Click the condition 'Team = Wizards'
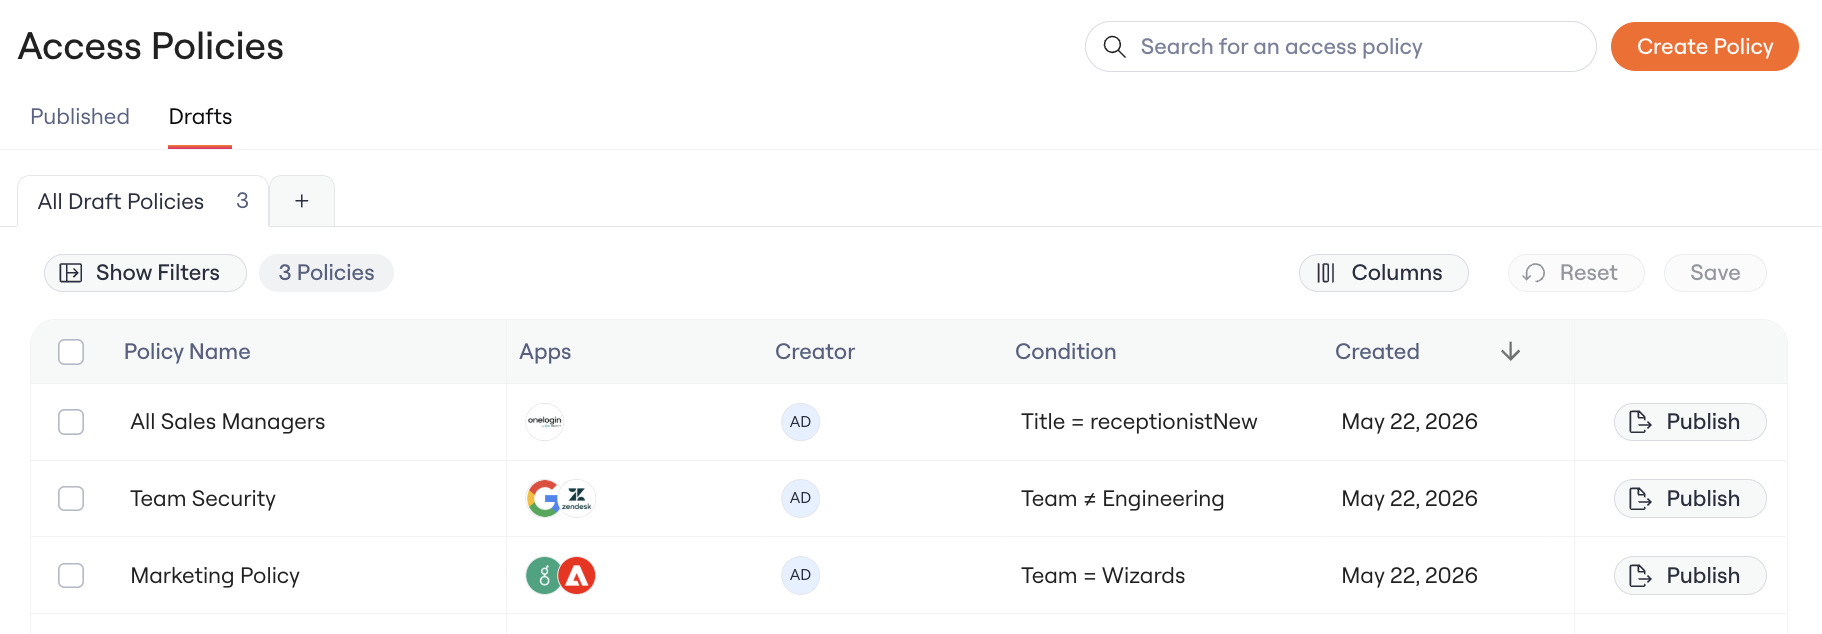This screenshot has height=634, width=1822. [x=1103, y=575]
